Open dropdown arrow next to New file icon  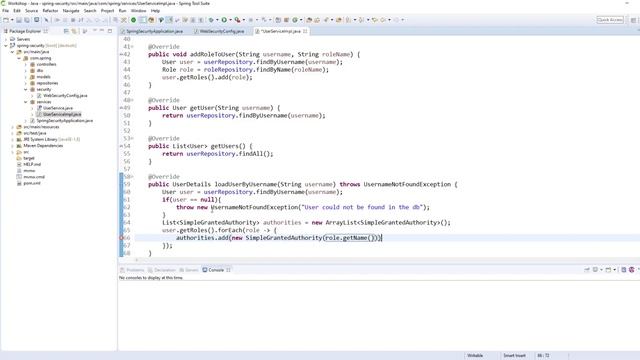click(12, 20)
